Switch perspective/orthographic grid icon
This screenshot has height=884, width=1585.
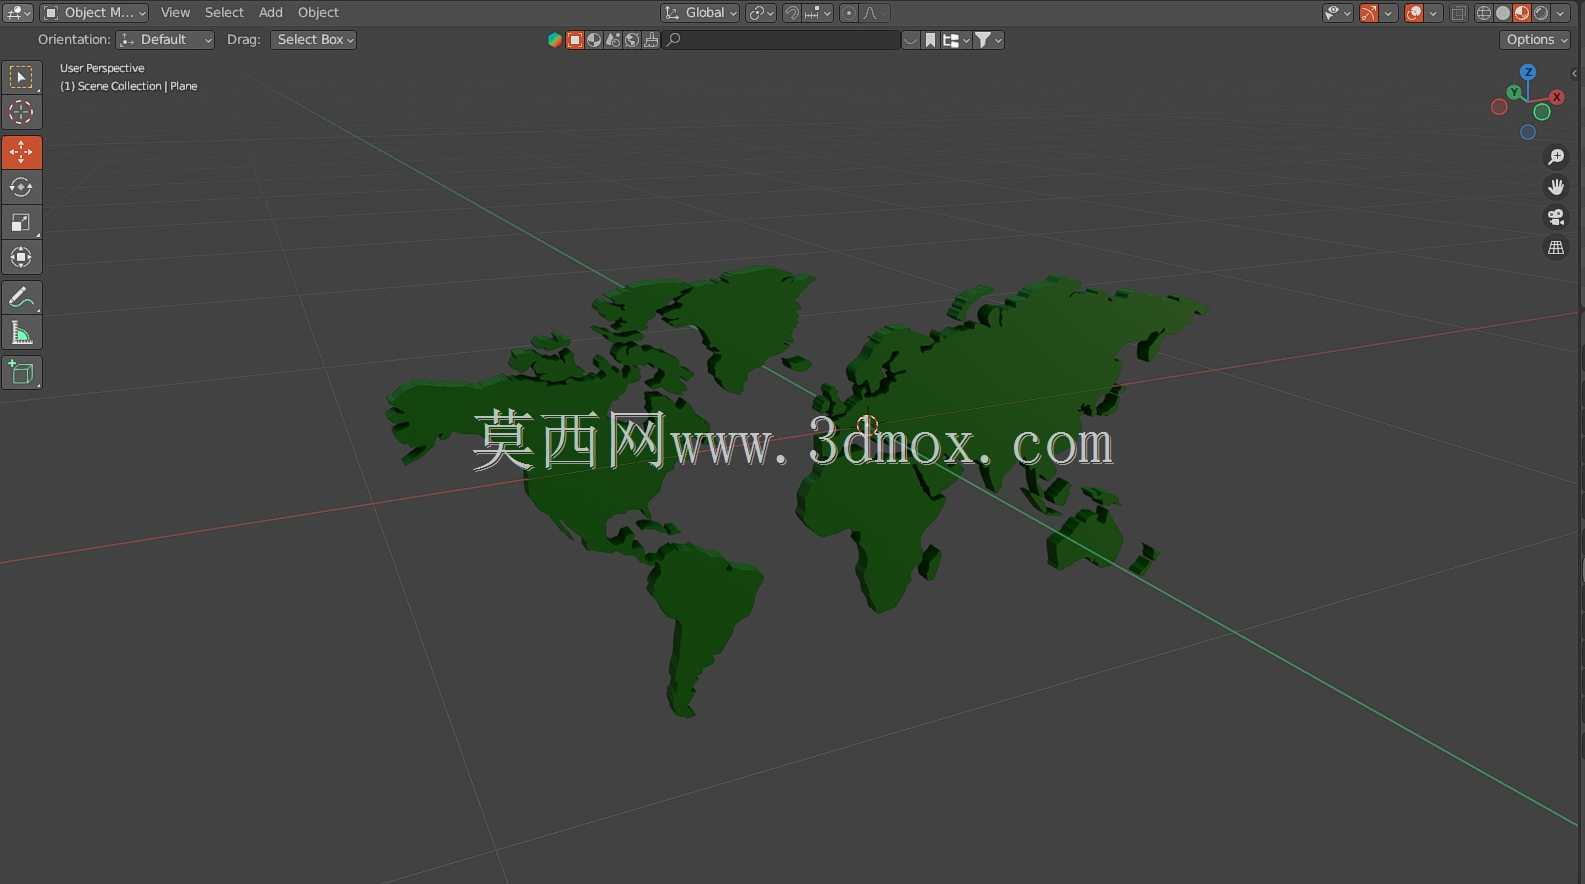point(1556,248)
